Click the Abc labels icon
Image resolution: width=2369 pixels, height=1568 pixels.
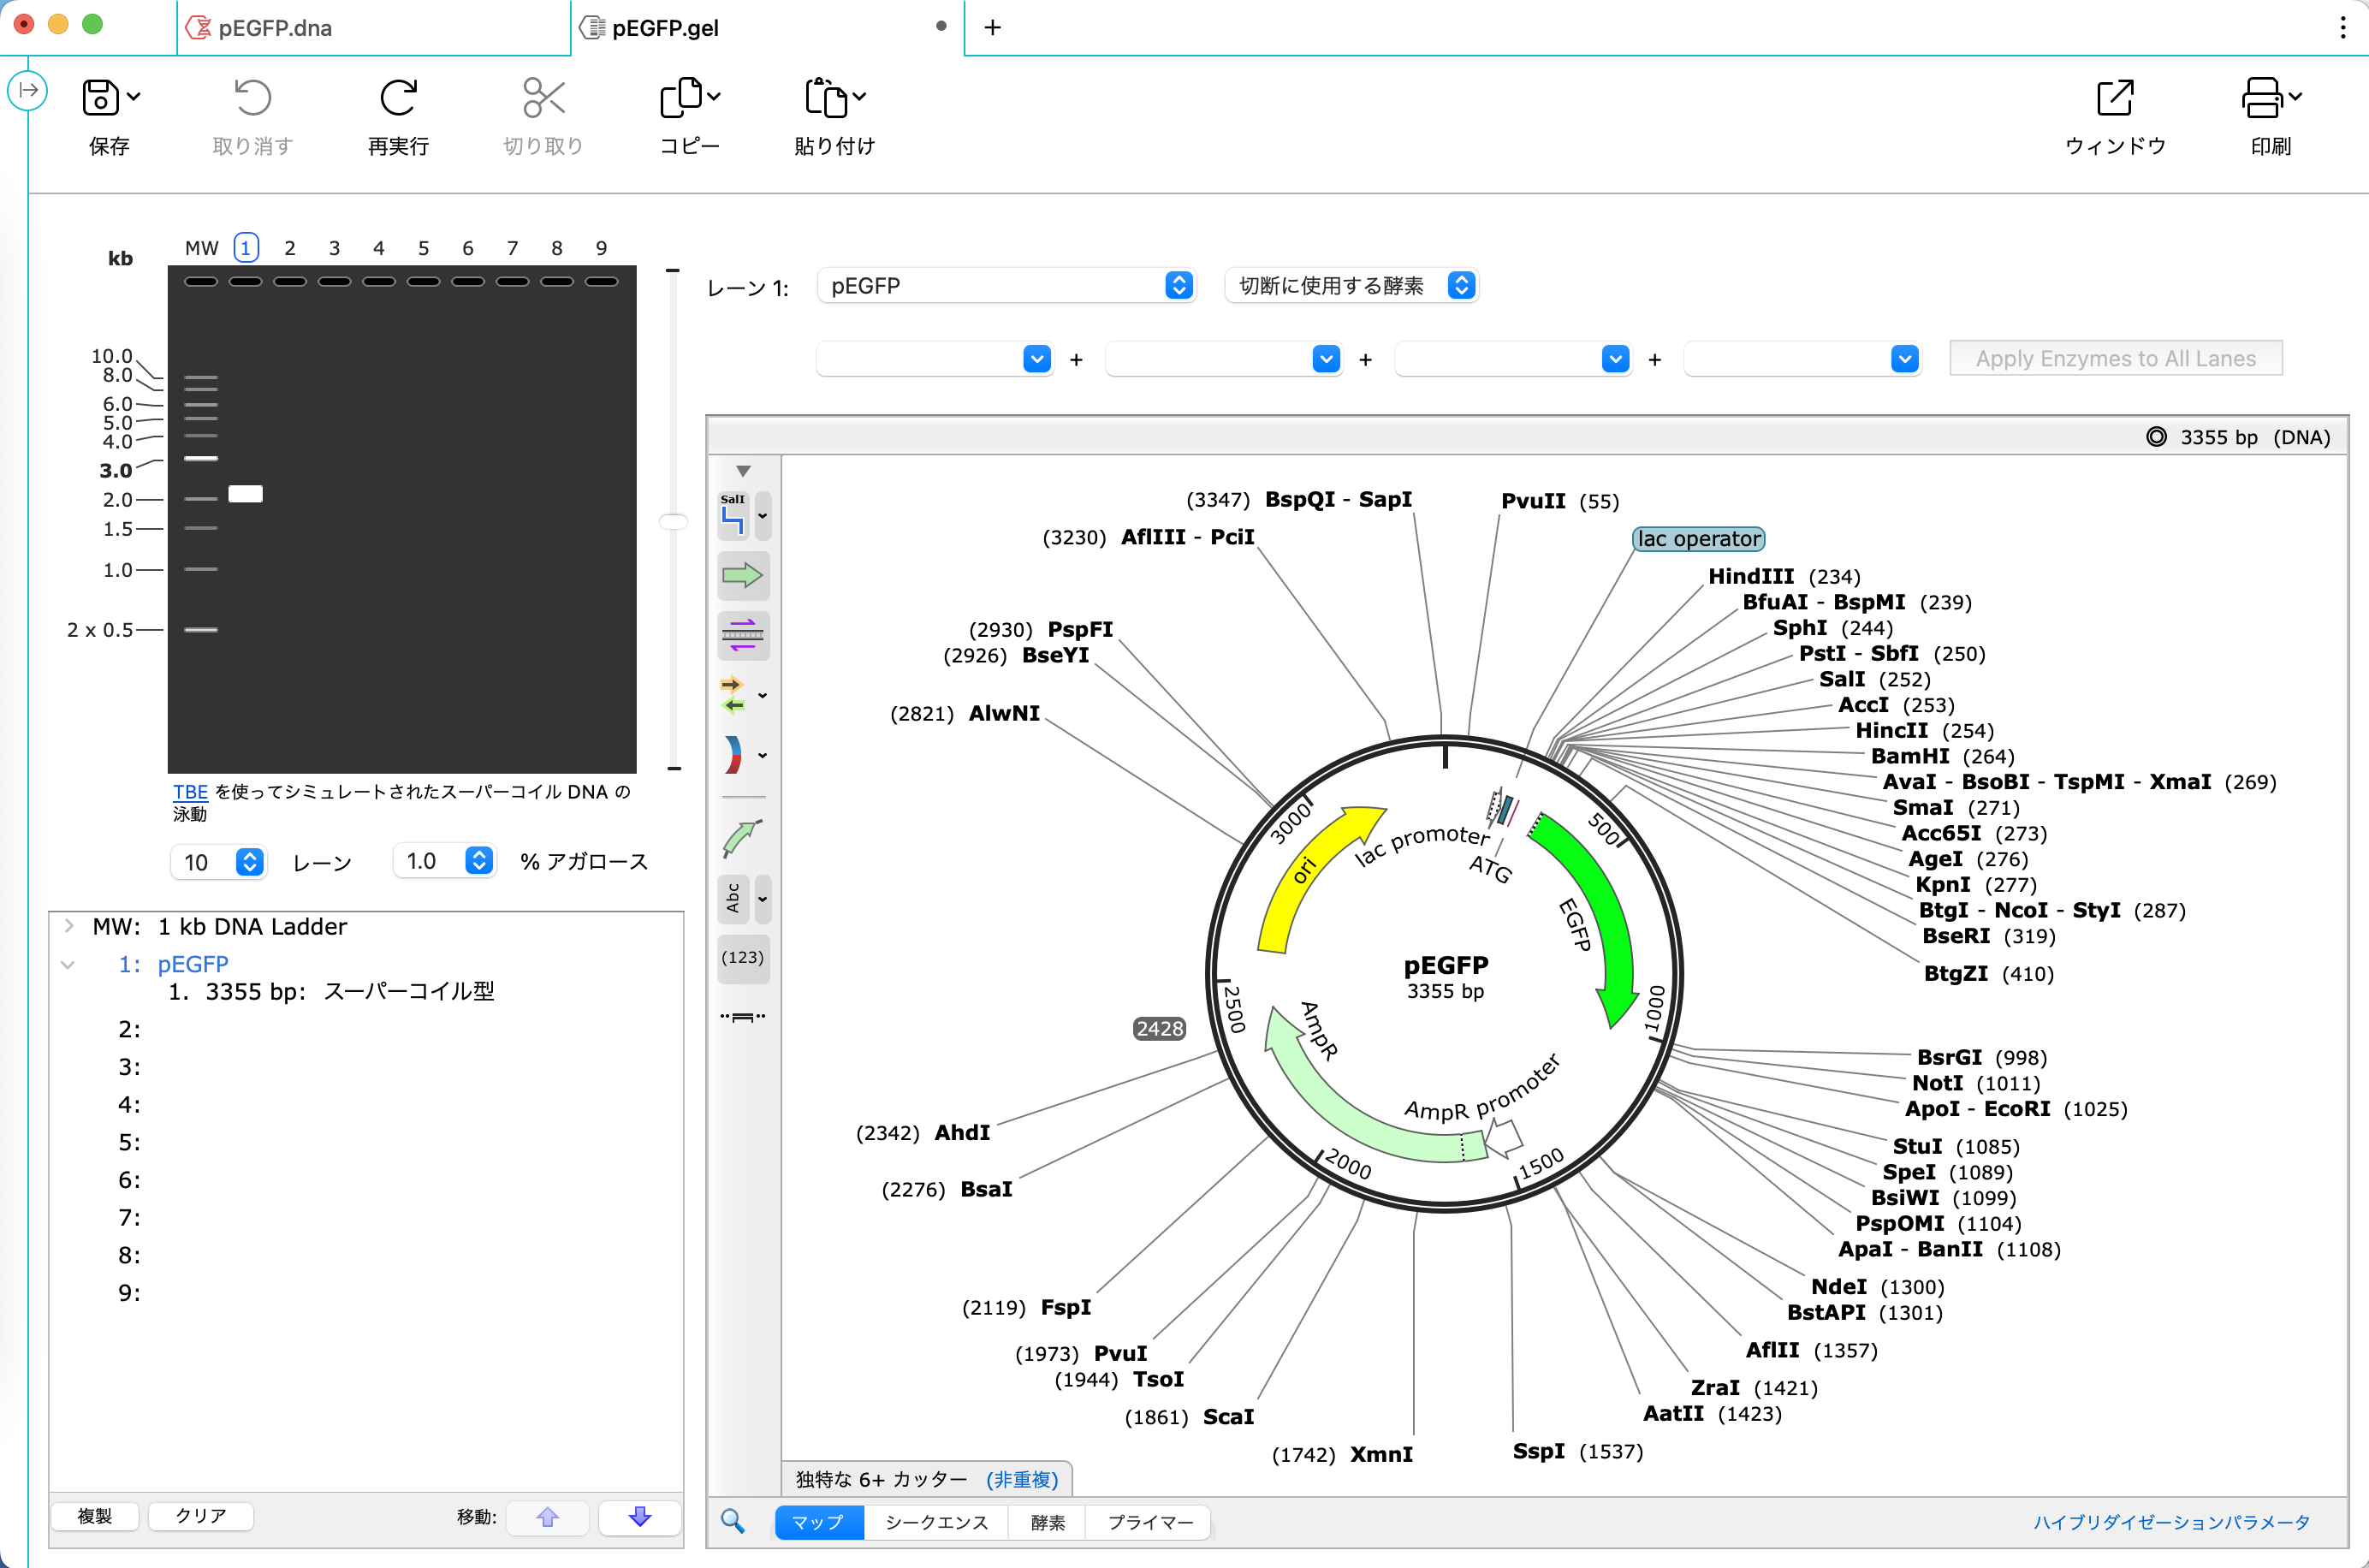pos(733,898)
